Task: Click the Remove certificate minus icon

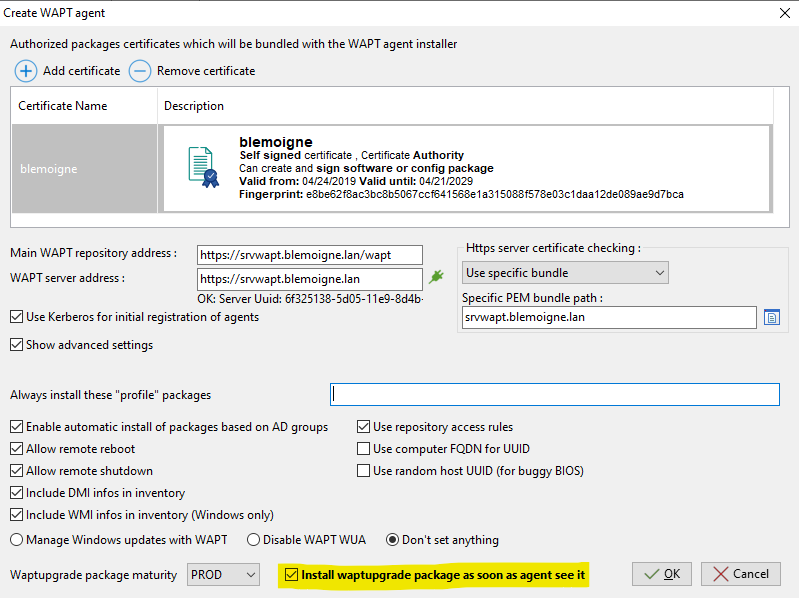Action: [140, 71]
